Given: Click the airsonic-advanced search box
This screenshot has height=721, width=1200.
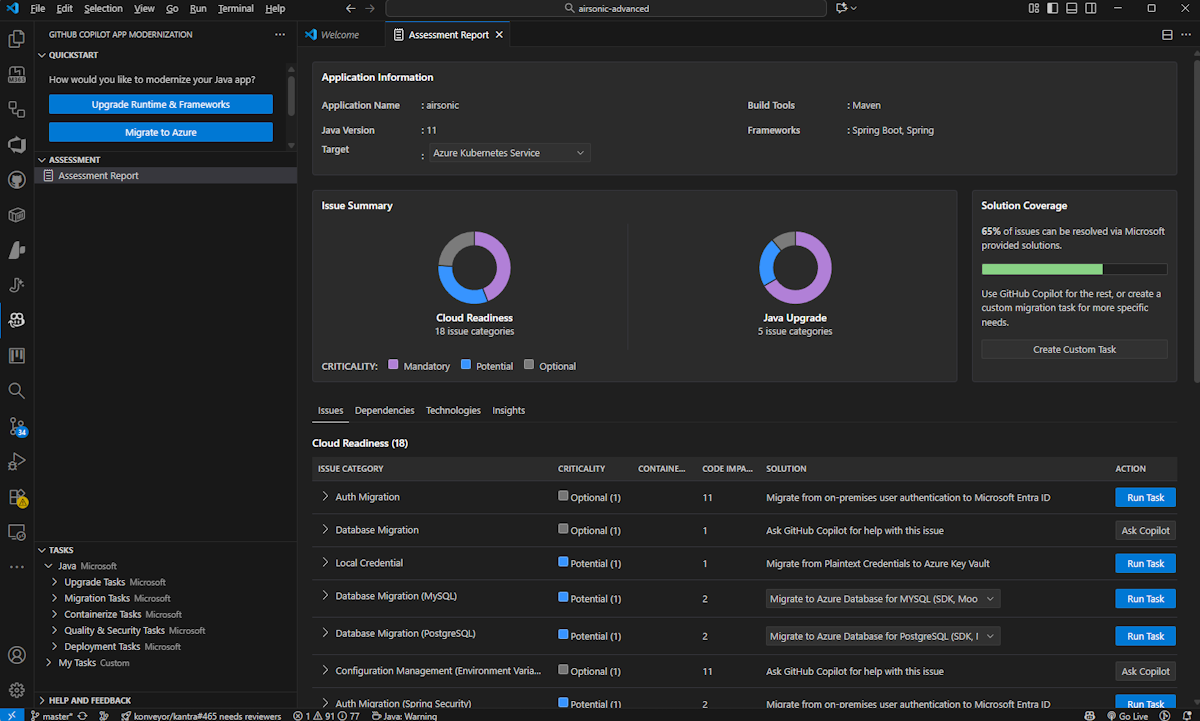Looking at the screenshot, I should pos(605,9).
